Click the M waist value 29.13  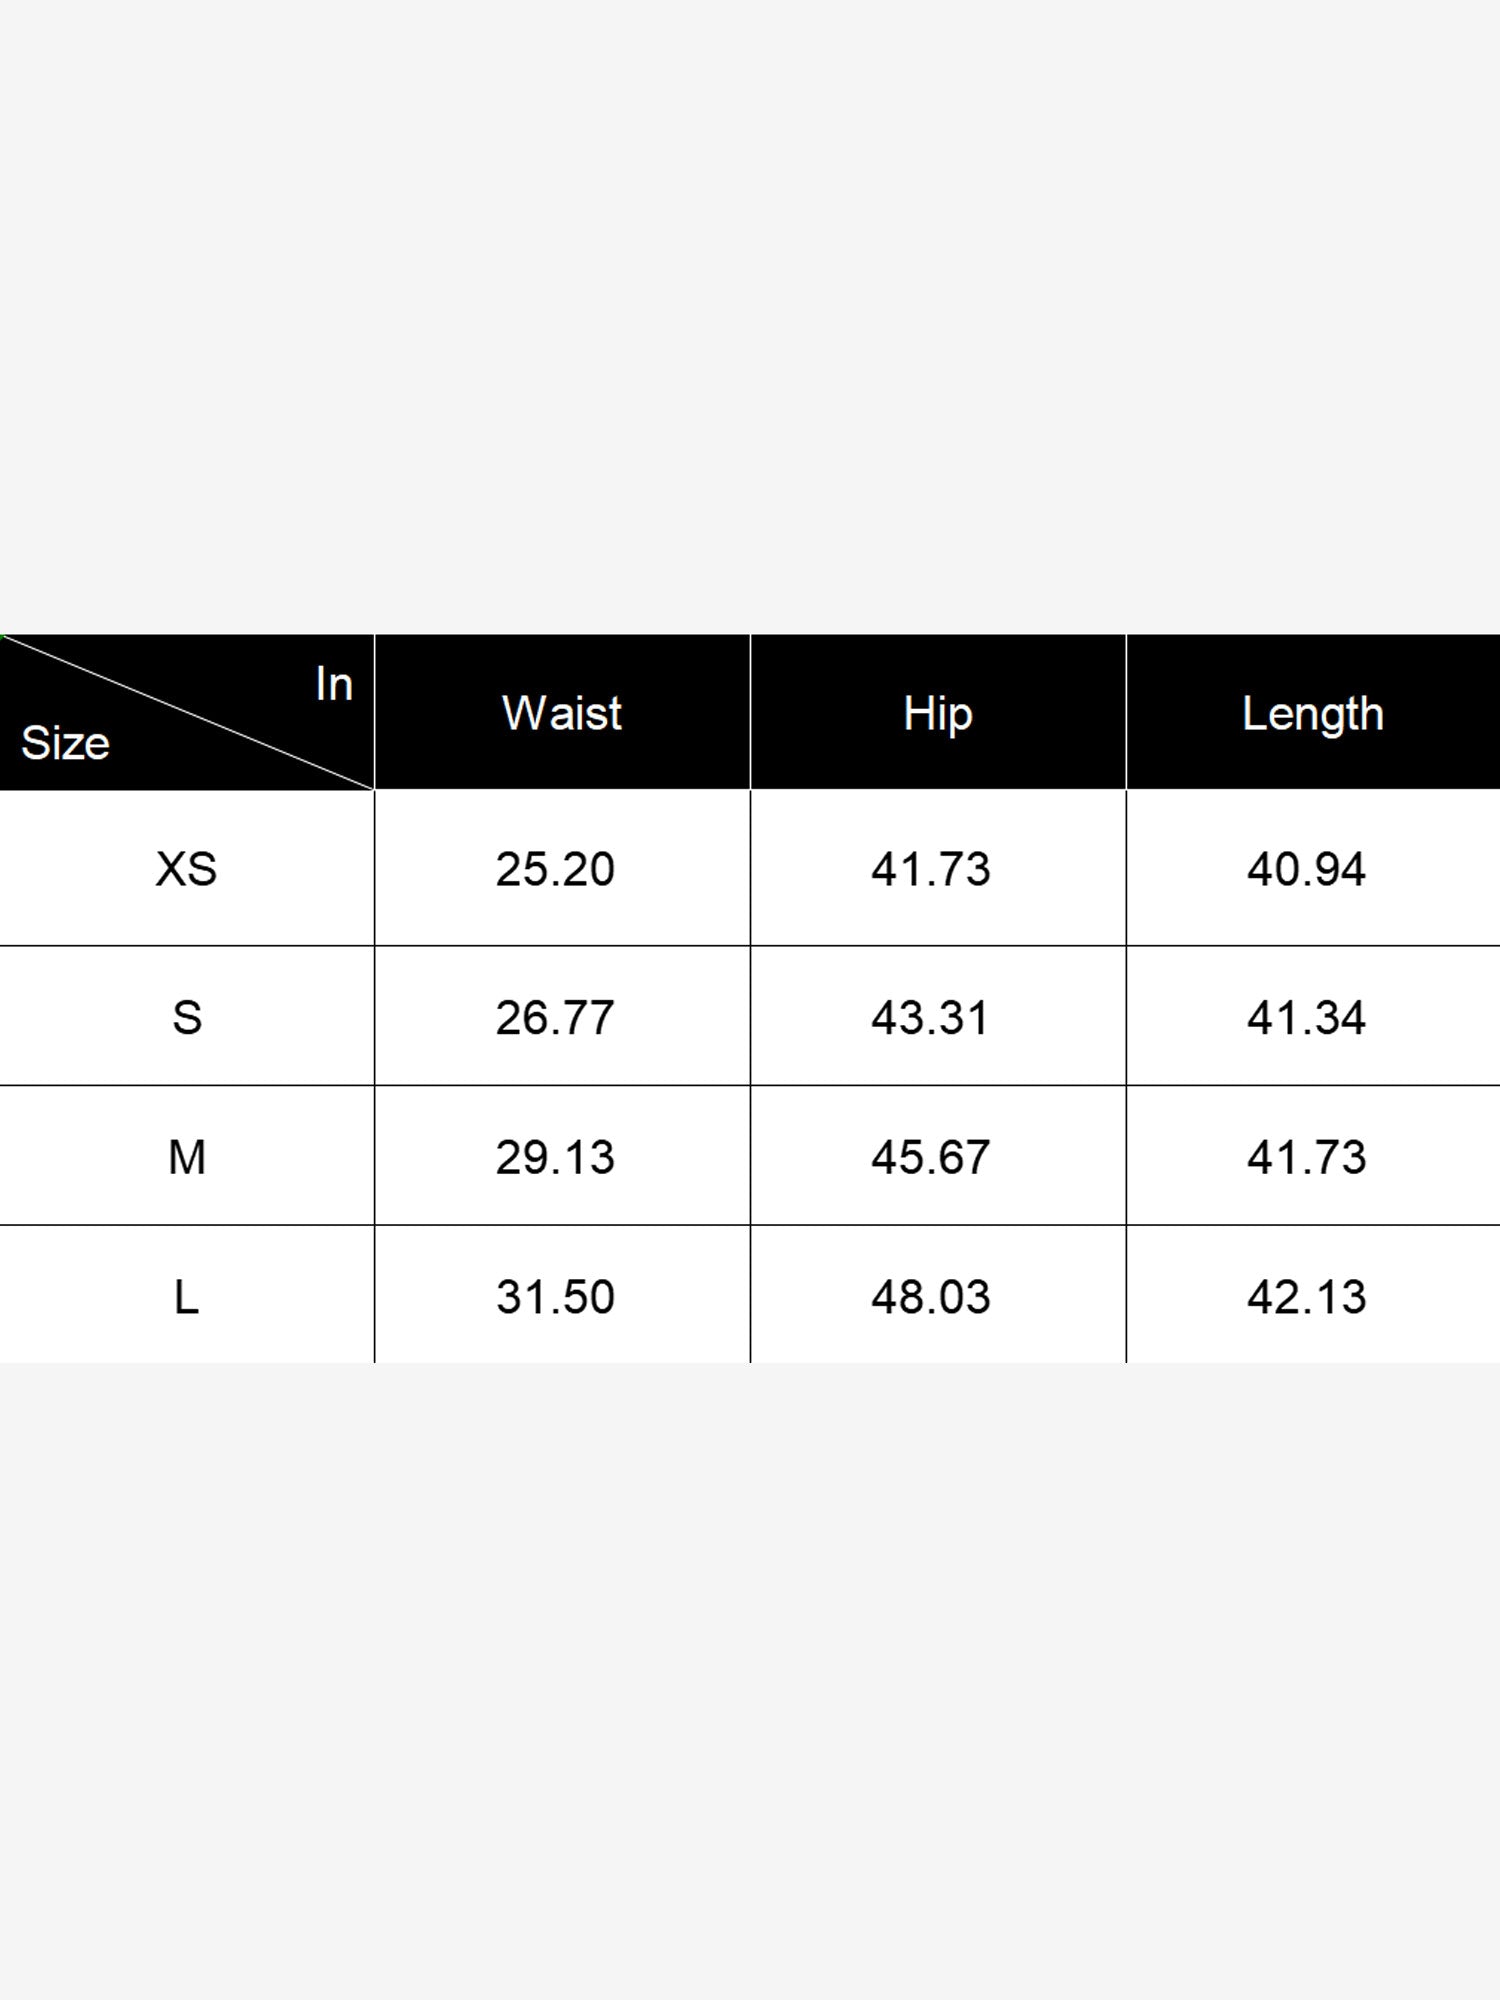pyautogui.click(x=555, y=1157)
